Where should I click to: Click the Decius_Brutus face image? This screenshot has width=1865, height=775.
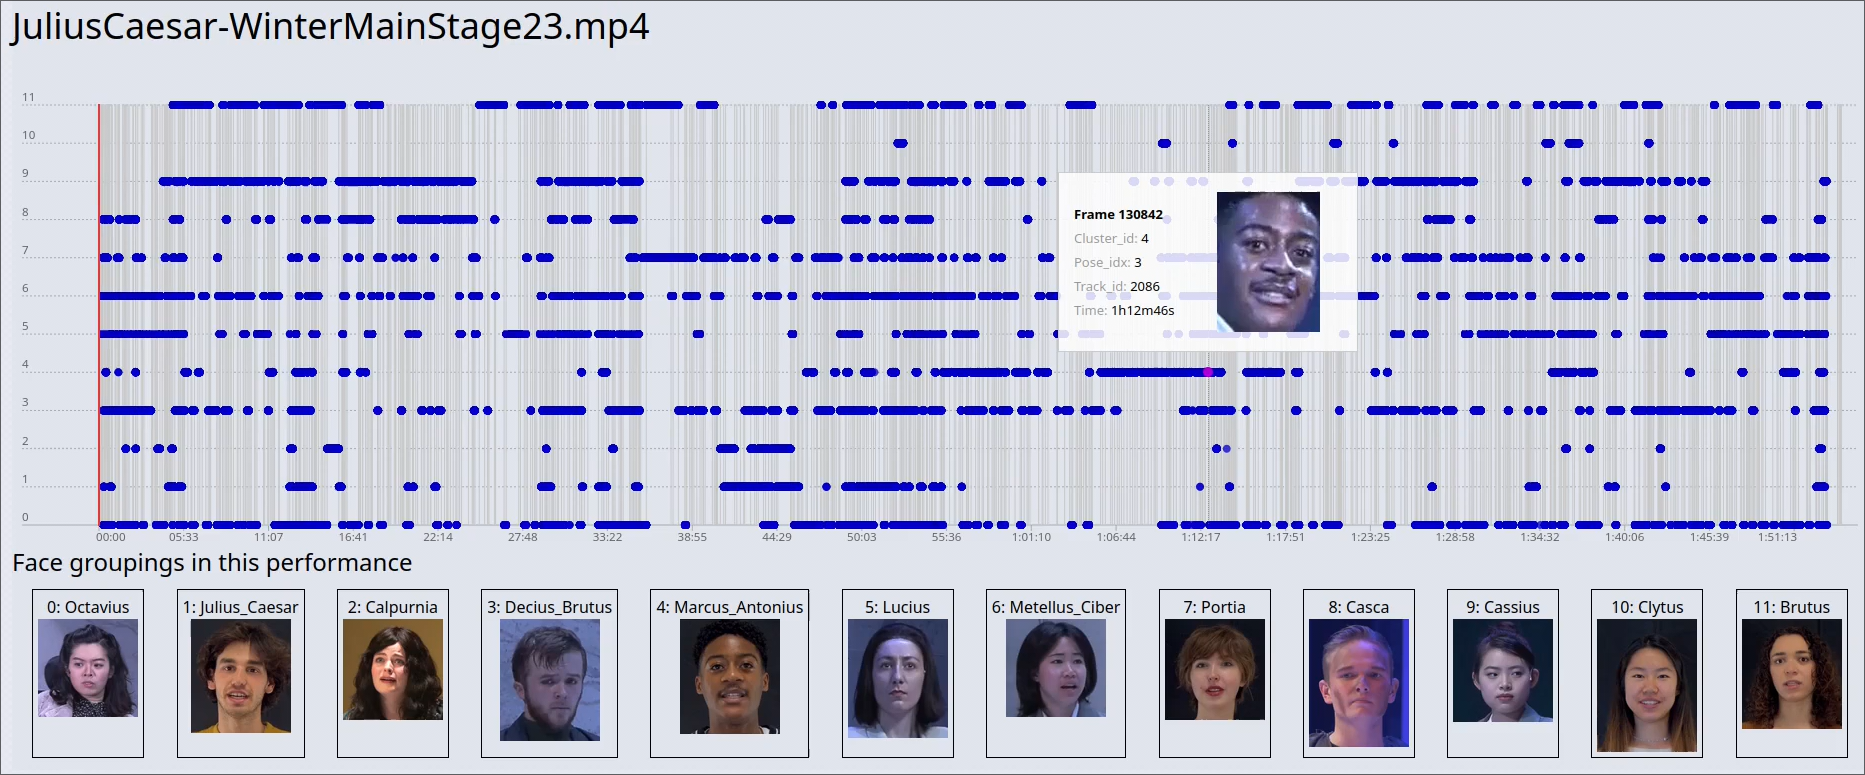(550, 680)
